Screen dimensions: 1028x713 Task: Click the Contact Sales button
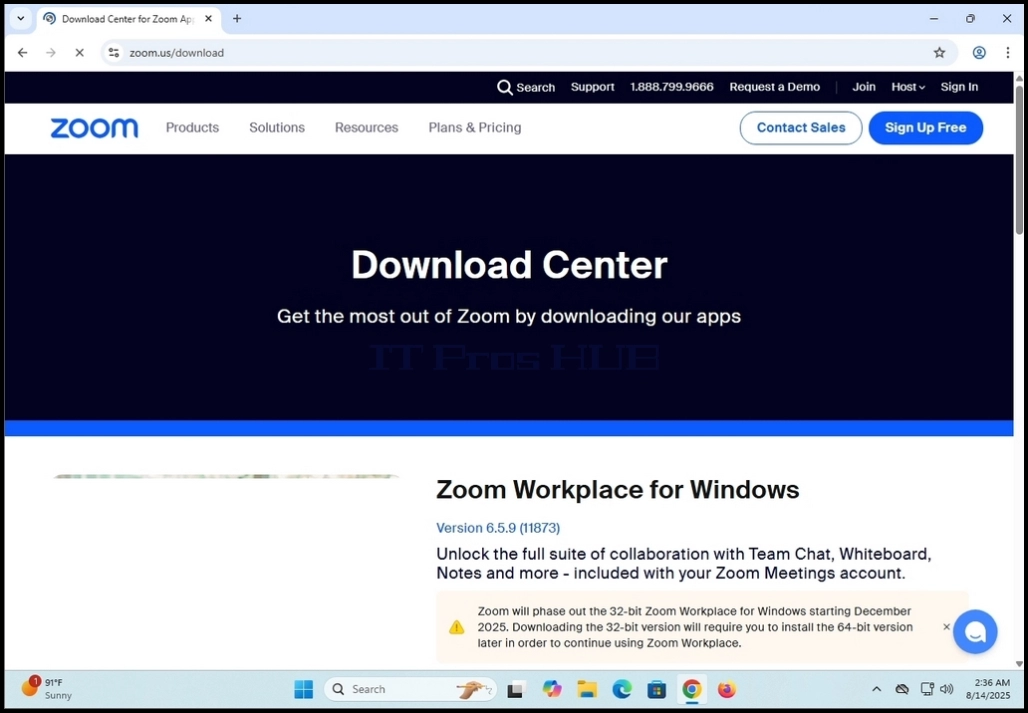tap(801, 128)
